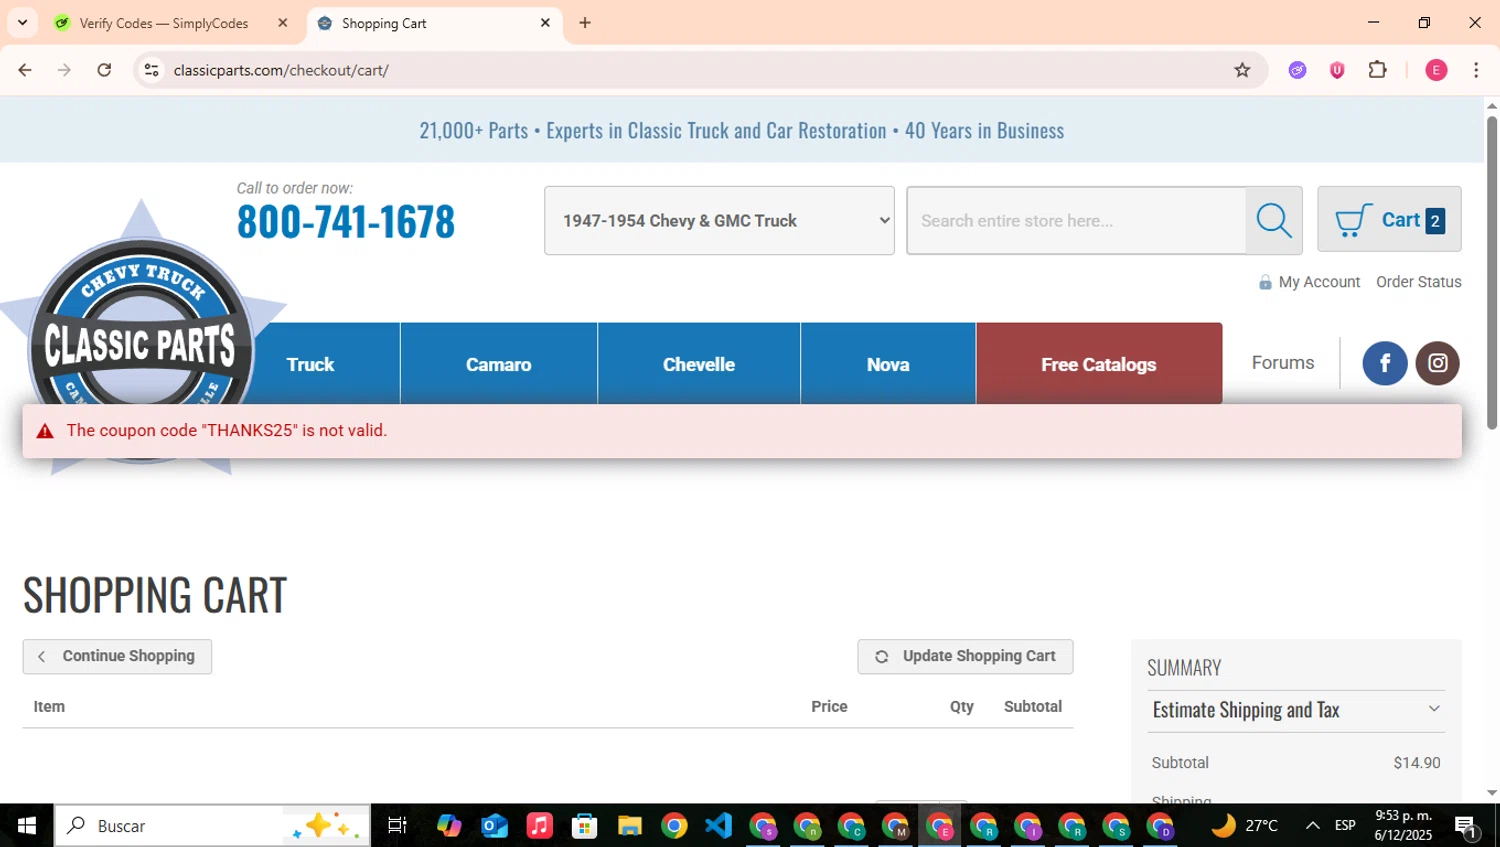Click Update Shopping Cart button
The image size is (1500, 847).
point(965,656)
